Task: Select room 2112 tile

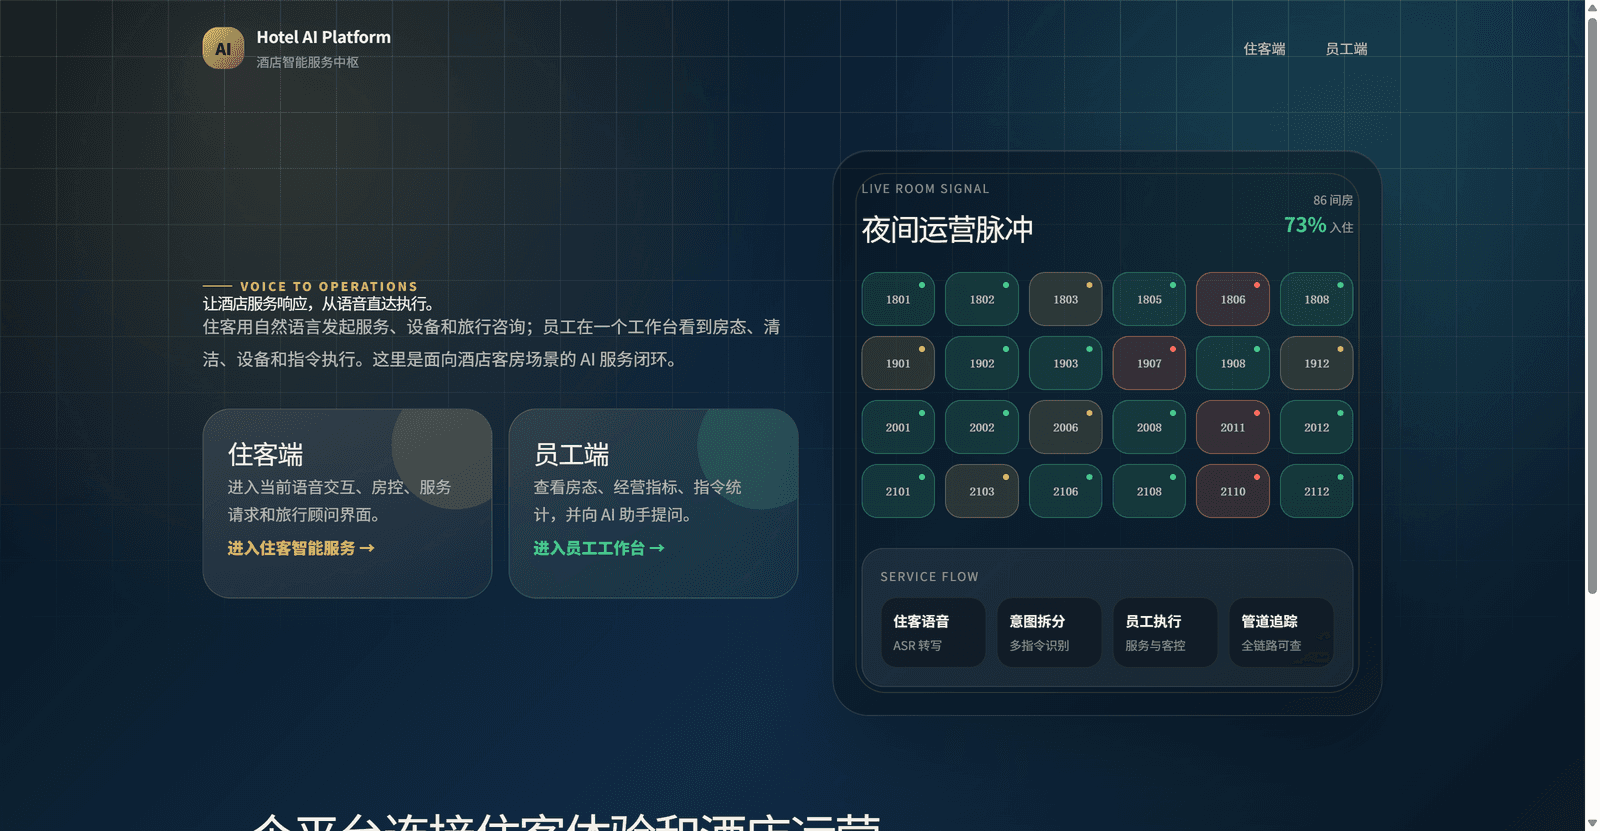Action: tap(1317, 491)
